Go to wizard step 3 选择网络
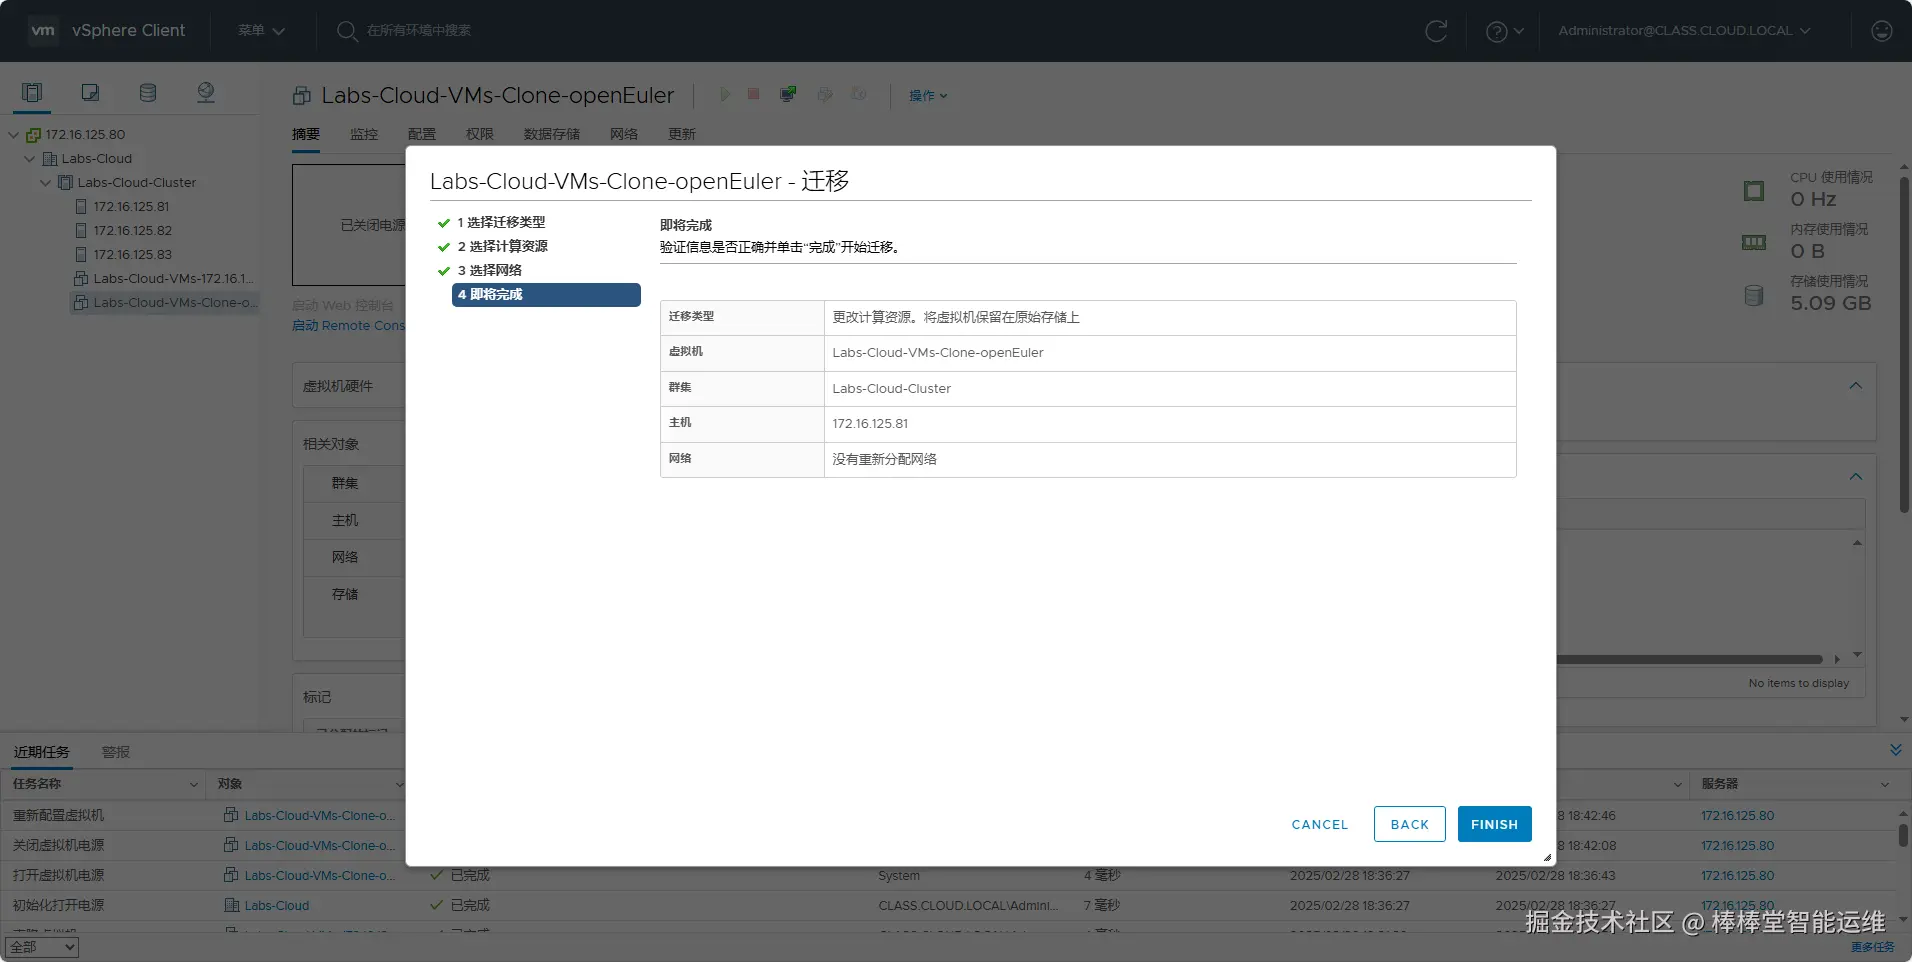This screenshot has width=1912, height=962. 489,270
